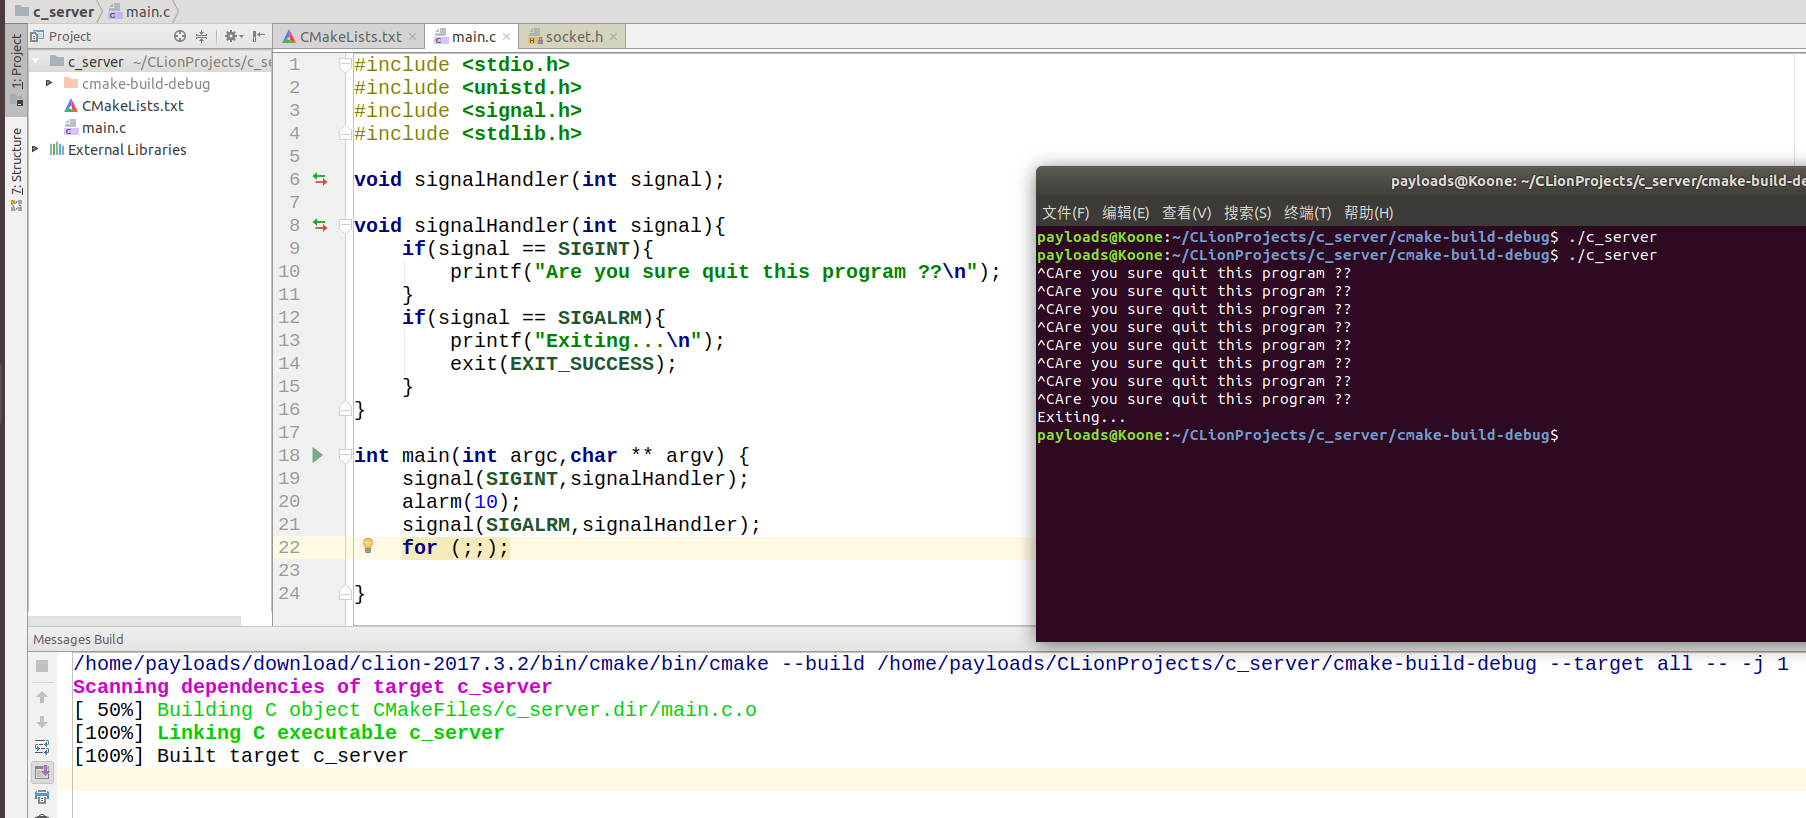Image resolution: width=1806 pixels, height=818 pixels.
Task: Click the fold end marker at line 24
Action: pos(345,593)
